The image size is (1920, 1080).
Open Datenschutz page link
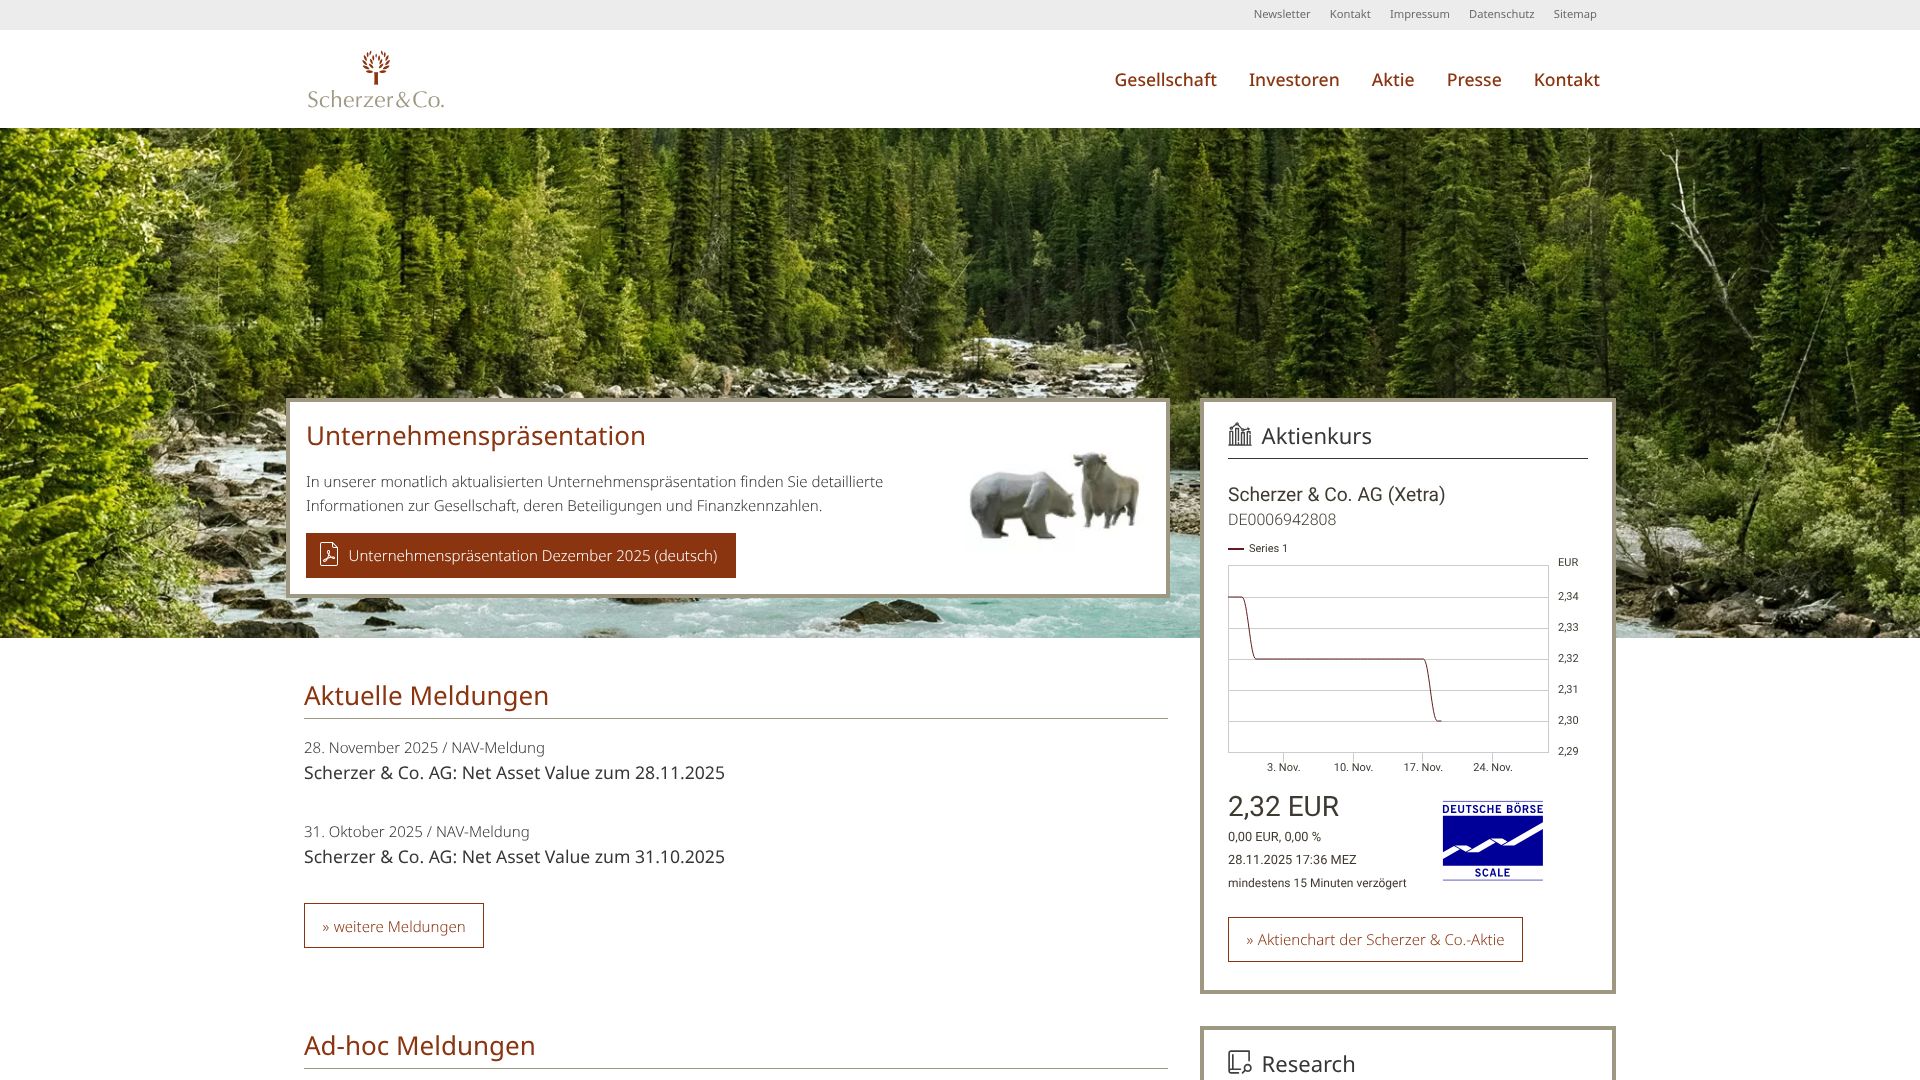coord(1501,14)
